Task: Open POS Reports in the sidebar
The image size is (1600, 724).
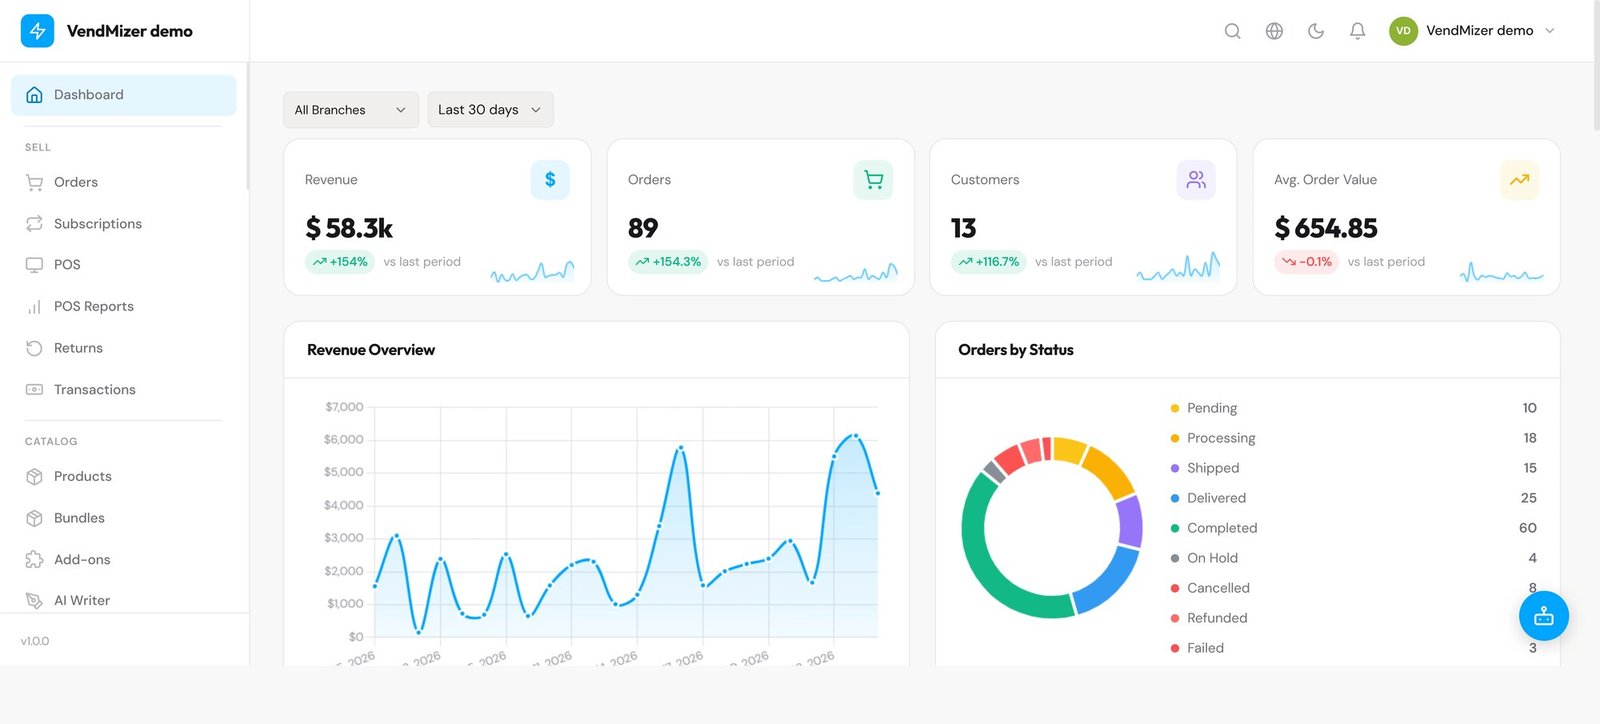Action: pos(124,307)
